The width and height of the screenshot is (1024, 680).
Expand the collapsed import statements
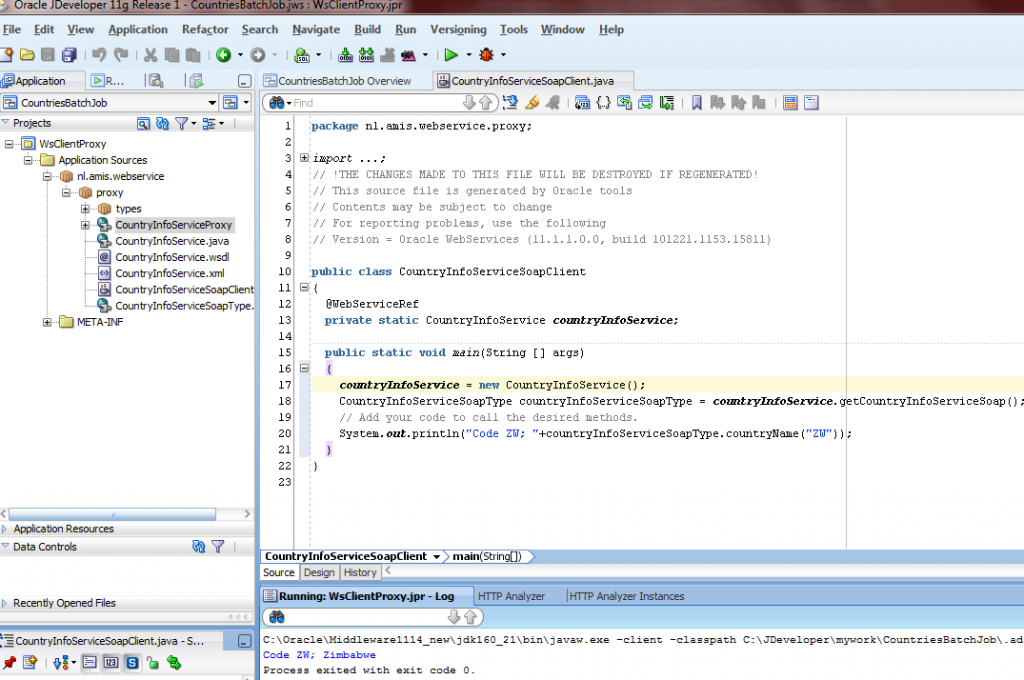(x=304, y=158)
